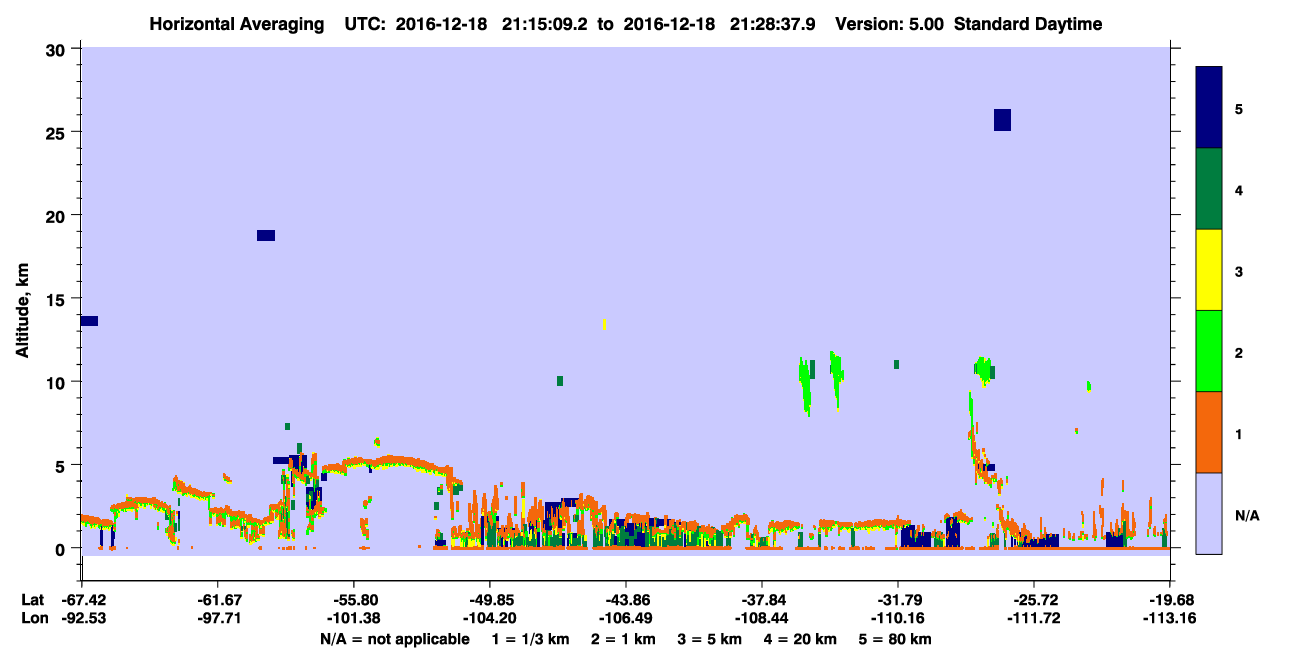Screen dimensions: 1300x667
Task: Click the latitude value '-43.86'
Action: coord(626,599)
